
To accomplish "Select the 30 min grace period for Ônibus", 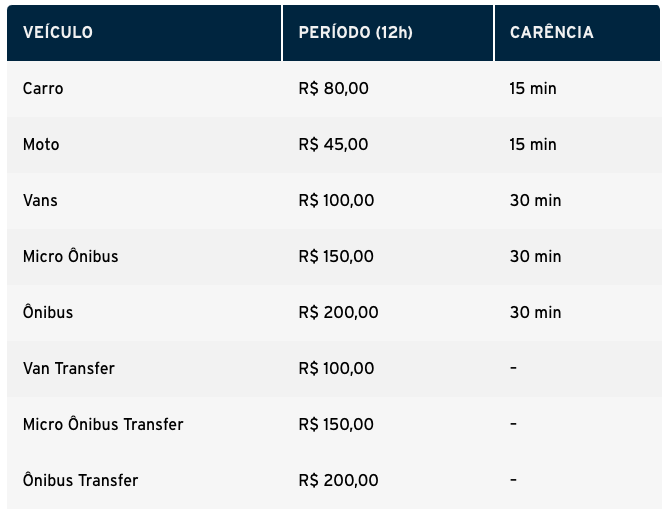I will 535,312.
